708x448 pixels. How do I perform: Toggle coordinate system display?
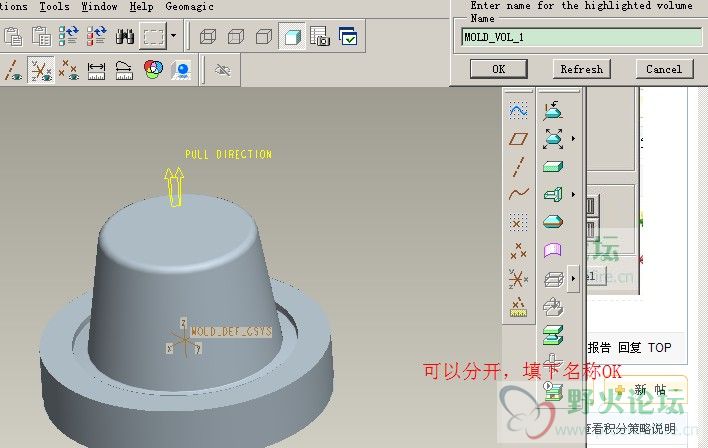coord(41,70)
